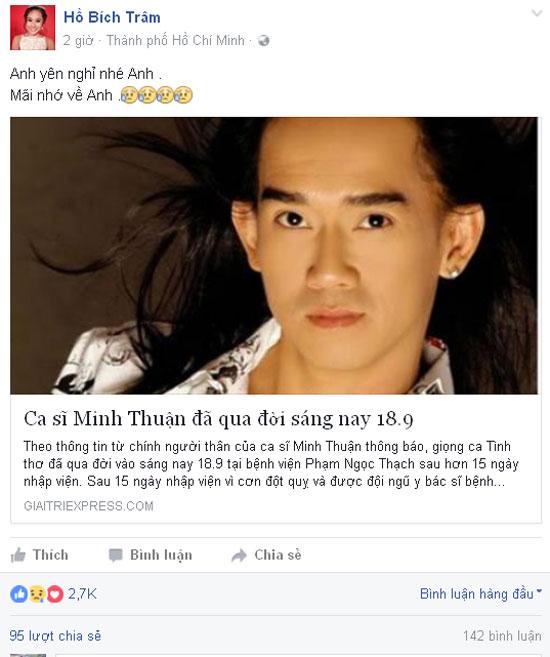
Task: Click the share arrow icon
Action: coord(239,556)
